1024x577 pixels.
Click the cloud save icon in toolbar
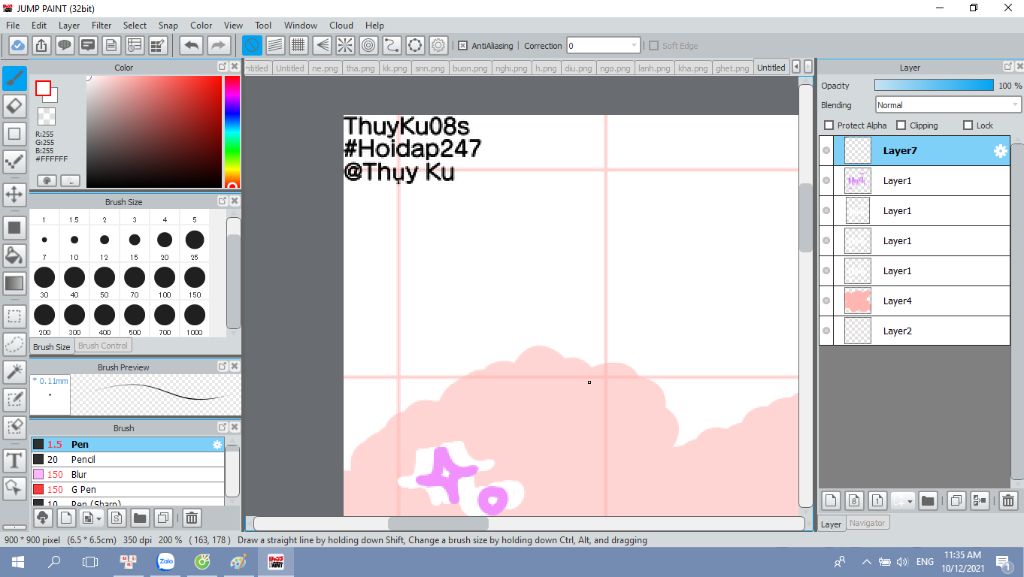click(18, 46)
